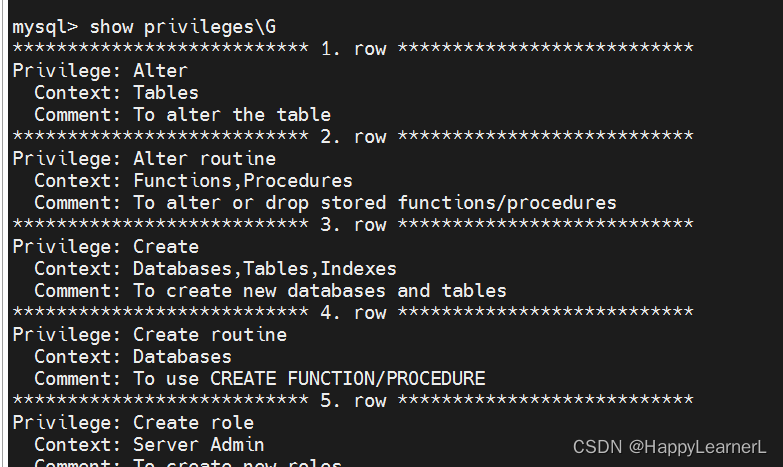The height and width of the screenshot is (467, 783).
Task: Click comment 'To use CREATE FUNCTION/PROCEDURE'
Action: [309, 379]
